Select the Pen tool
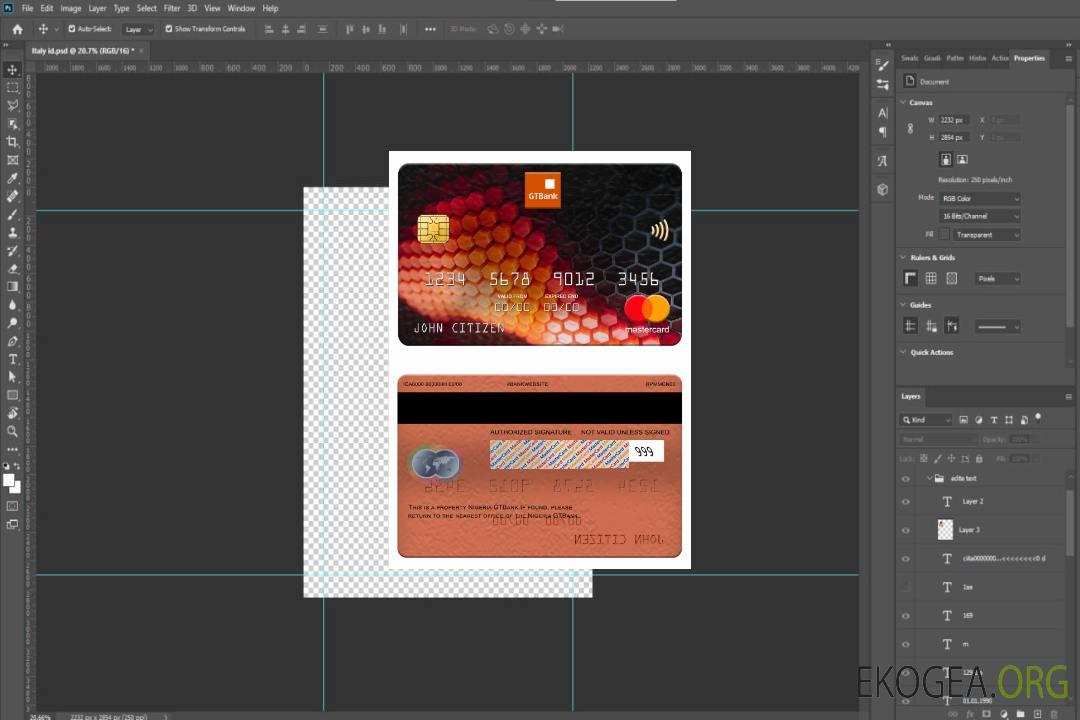Viewport: 1080px width, 720px height. pyautogui.click(x=12, y=341)
